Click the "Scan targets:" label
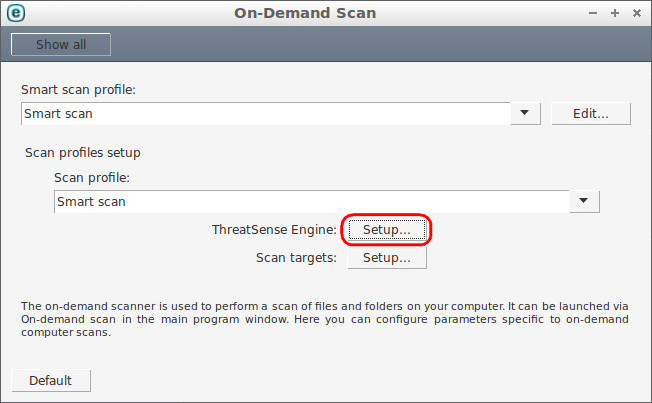 point(296,258)
